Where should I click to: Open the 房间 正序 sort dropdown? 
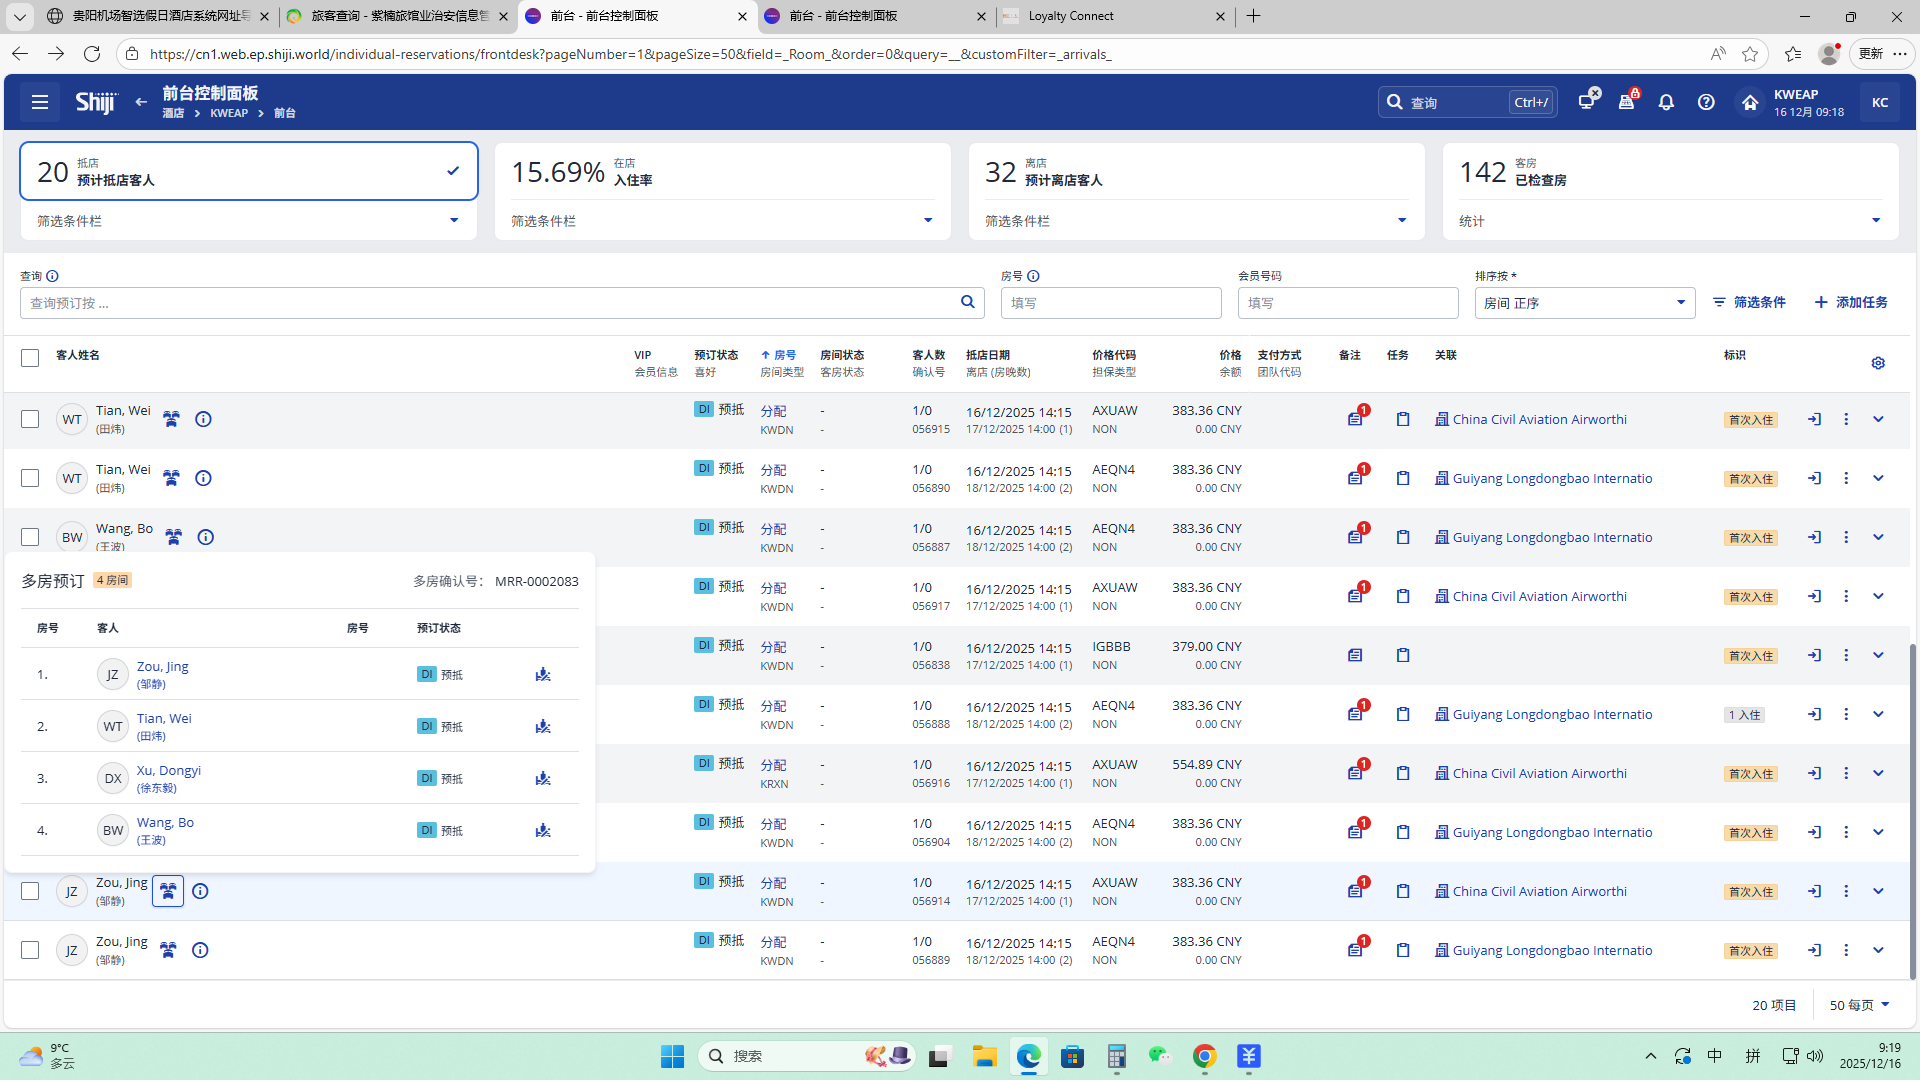[1584, 303]
